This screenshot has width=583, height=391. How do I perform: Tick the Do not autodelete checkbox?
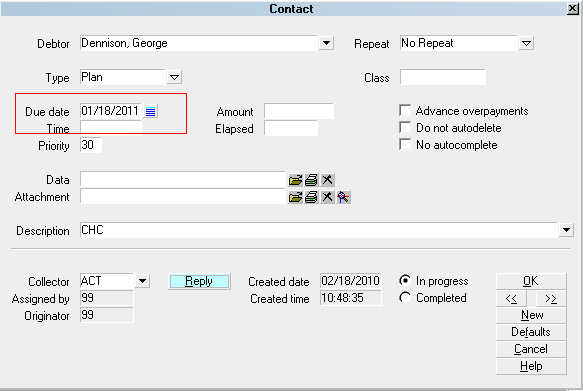(405, 127)
